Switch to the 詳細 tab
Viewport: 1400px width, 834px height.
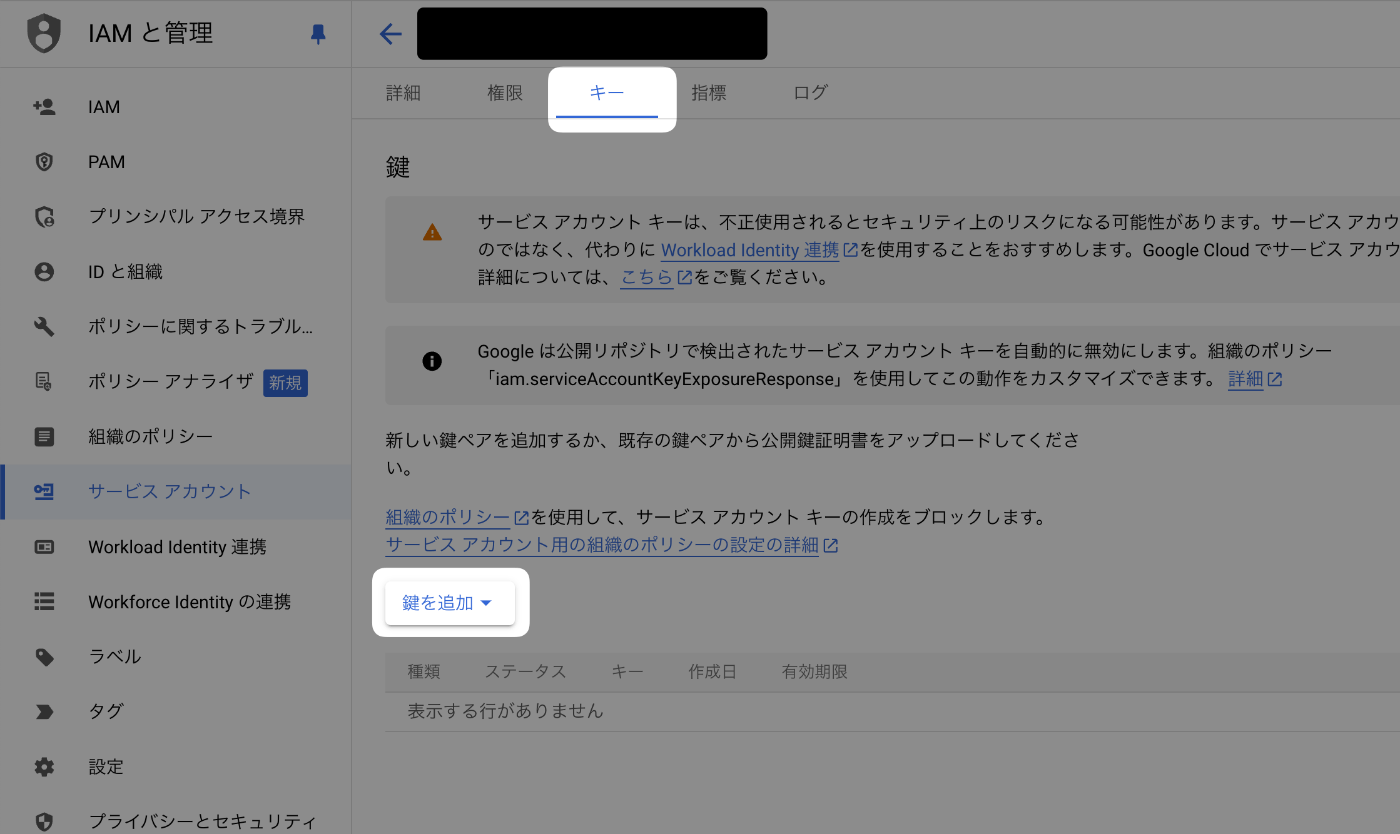coord(403,93)
